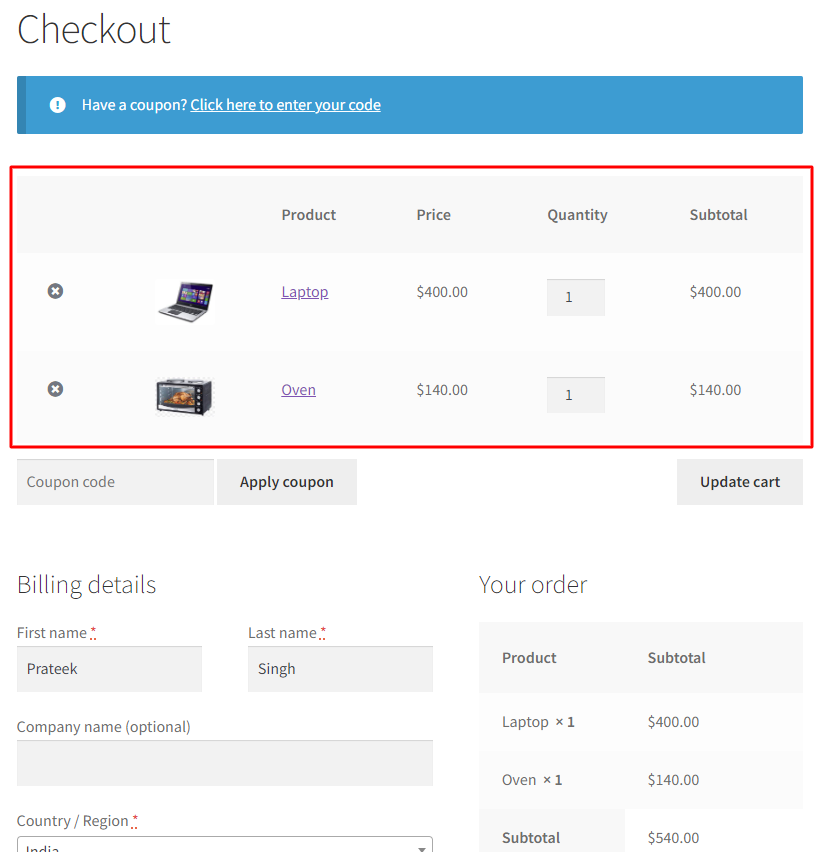Edit the First name field
826x852 pixels.
pos(109,669)
